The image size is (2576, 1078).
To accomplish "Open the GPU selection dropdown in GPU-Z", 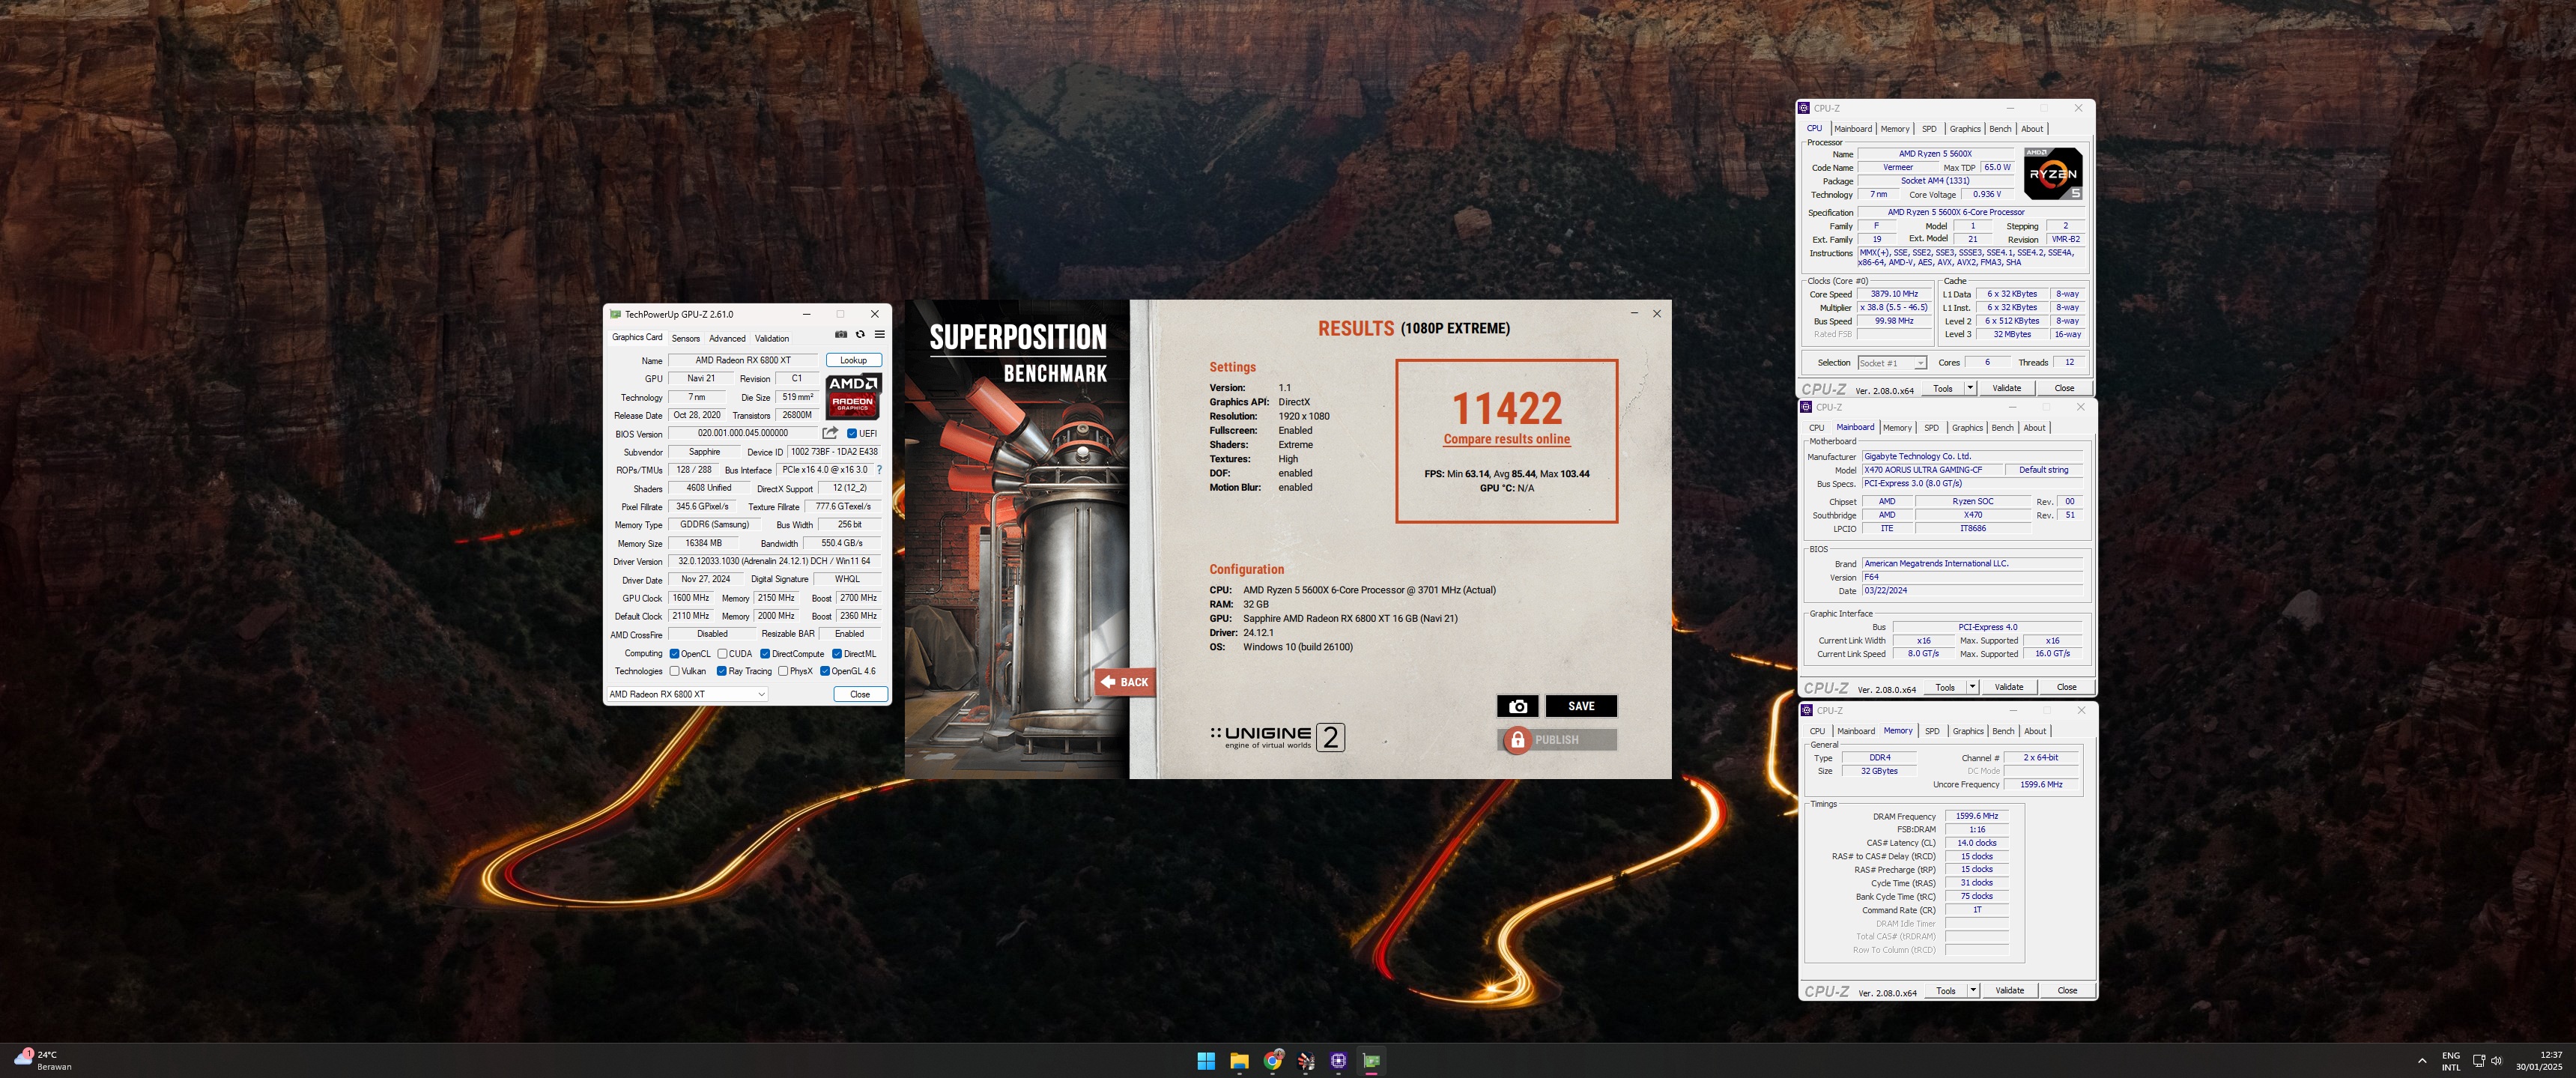I will (687, 694).
